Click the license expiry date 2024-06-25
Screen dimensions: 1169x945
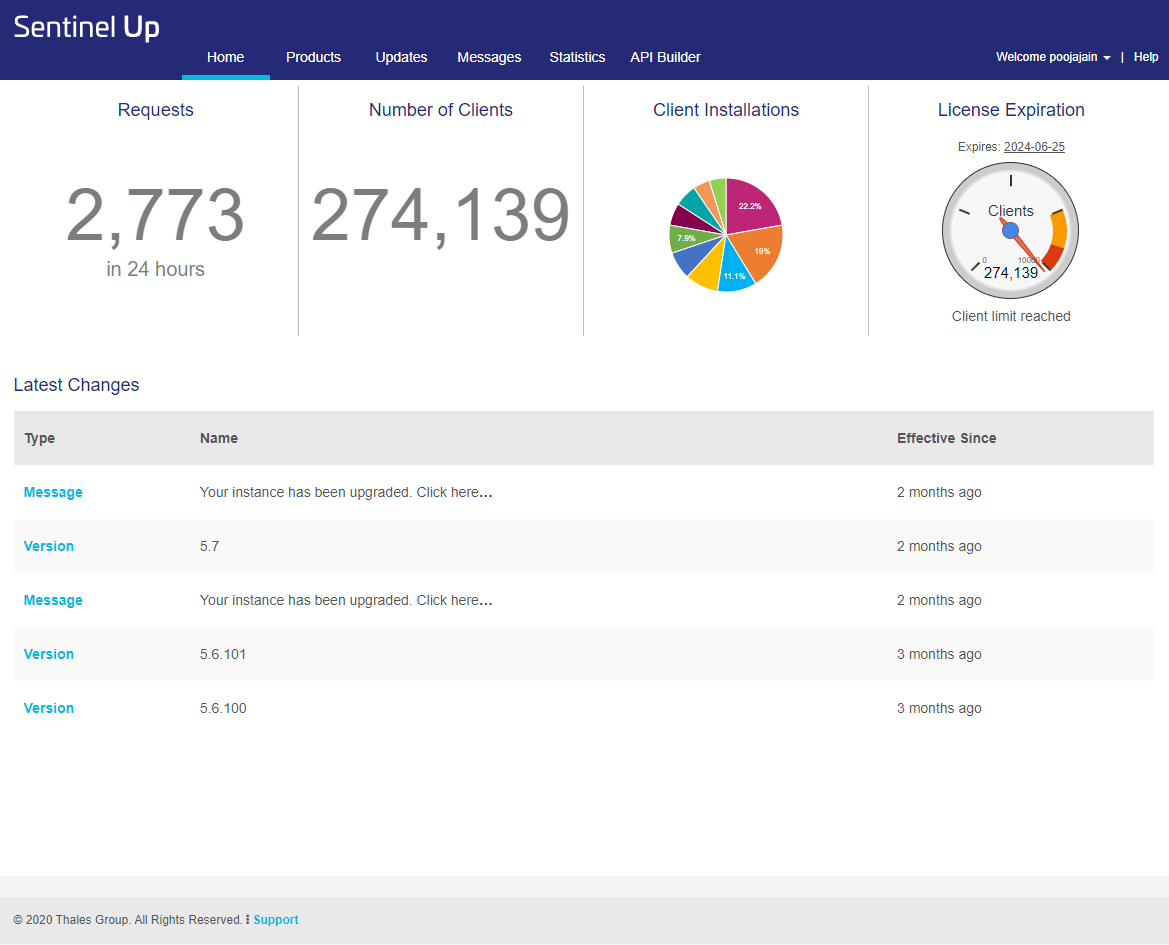pyautogui.click(x=1034, y=147)
